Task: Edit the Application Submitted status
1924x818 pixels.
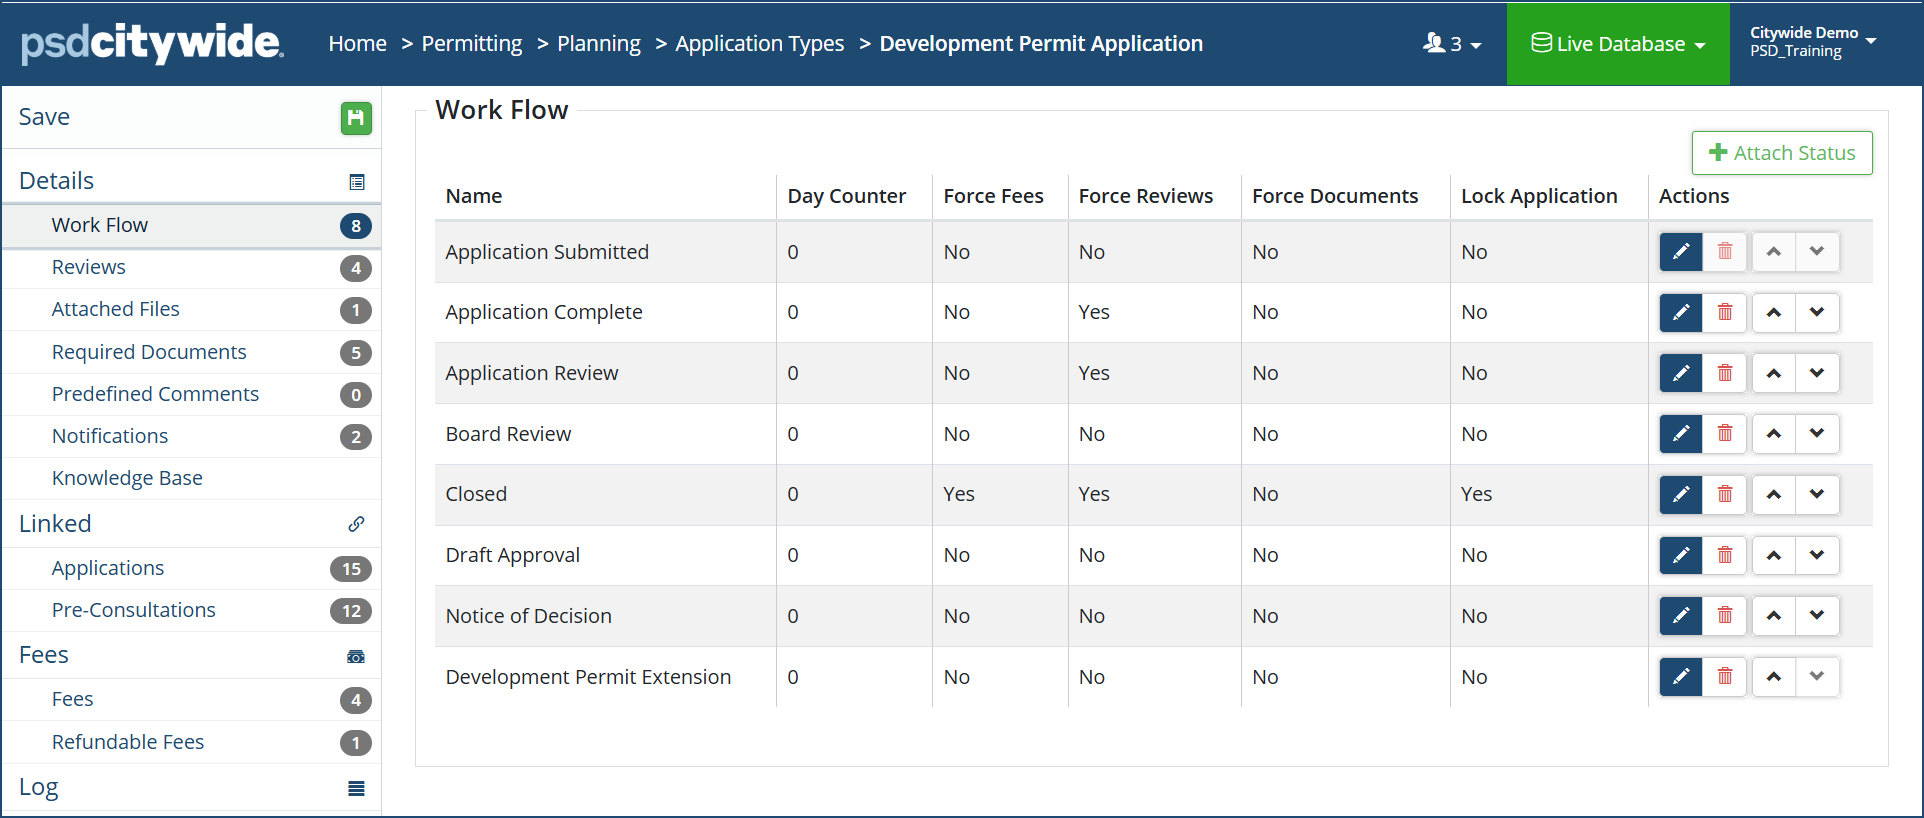Action: 1680,252
